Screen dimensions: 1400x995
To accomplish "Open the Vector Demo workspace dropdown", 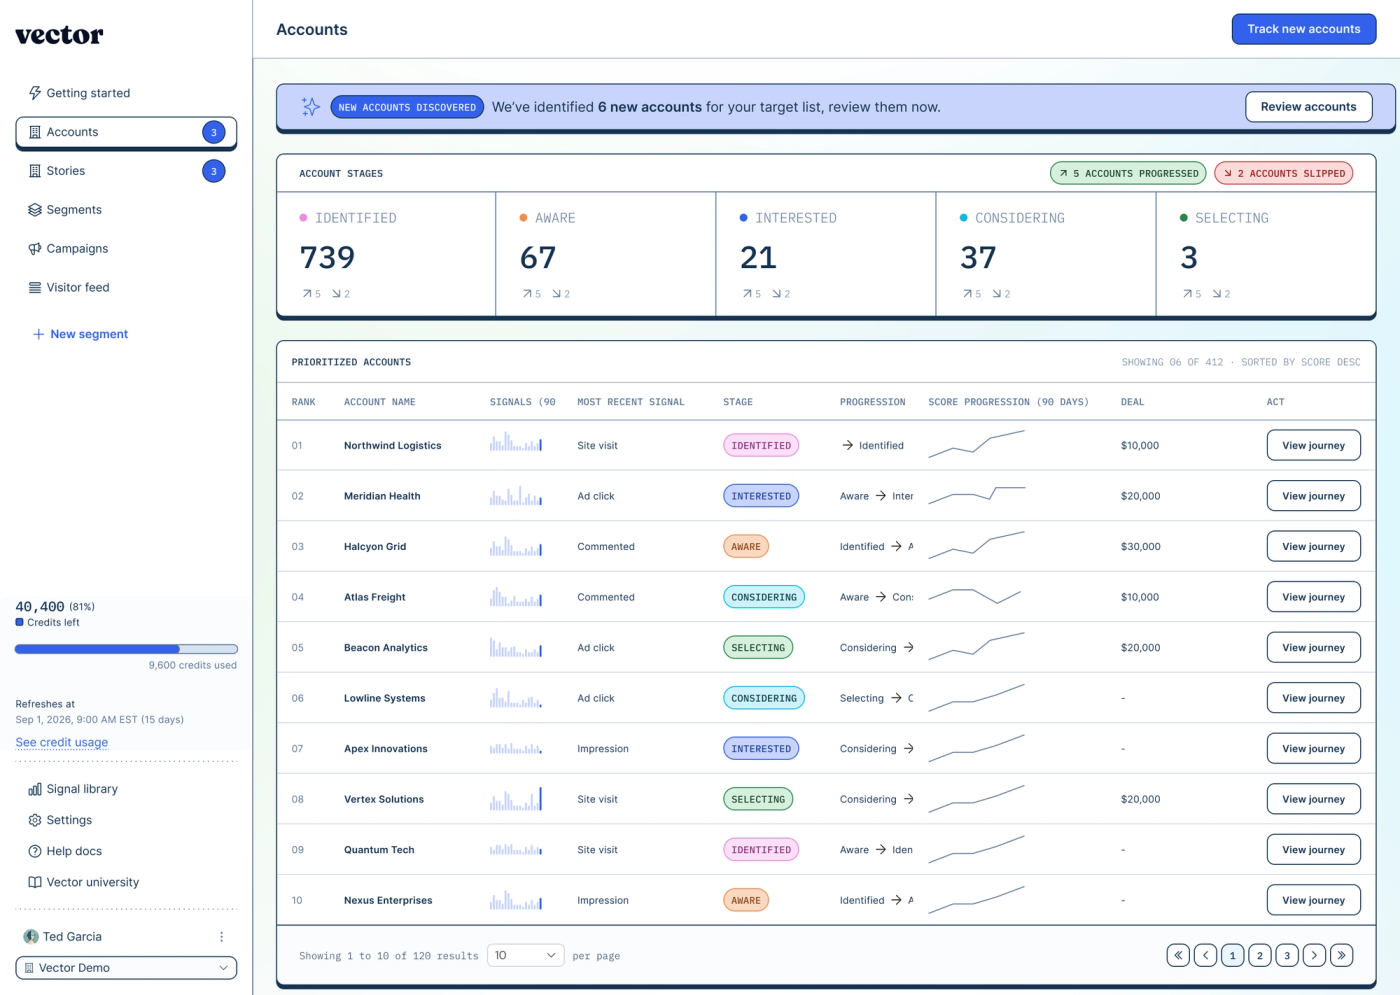I will 126,968.
